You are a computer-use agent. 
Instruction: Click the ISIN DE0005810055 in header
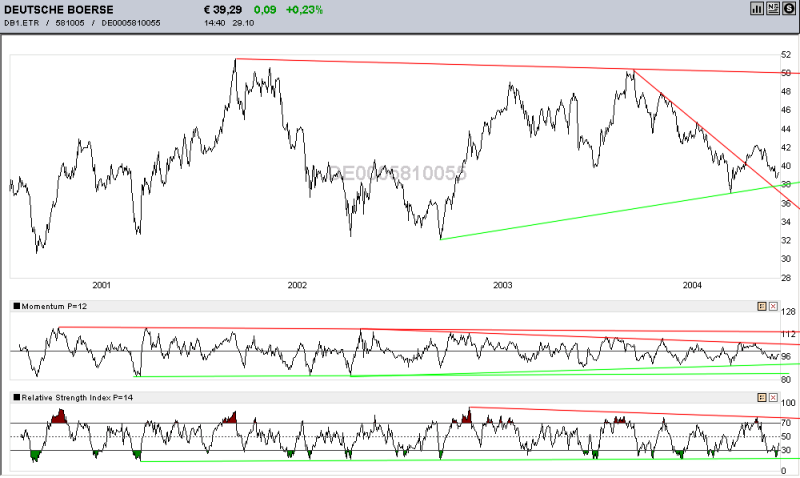click(131, 23)
